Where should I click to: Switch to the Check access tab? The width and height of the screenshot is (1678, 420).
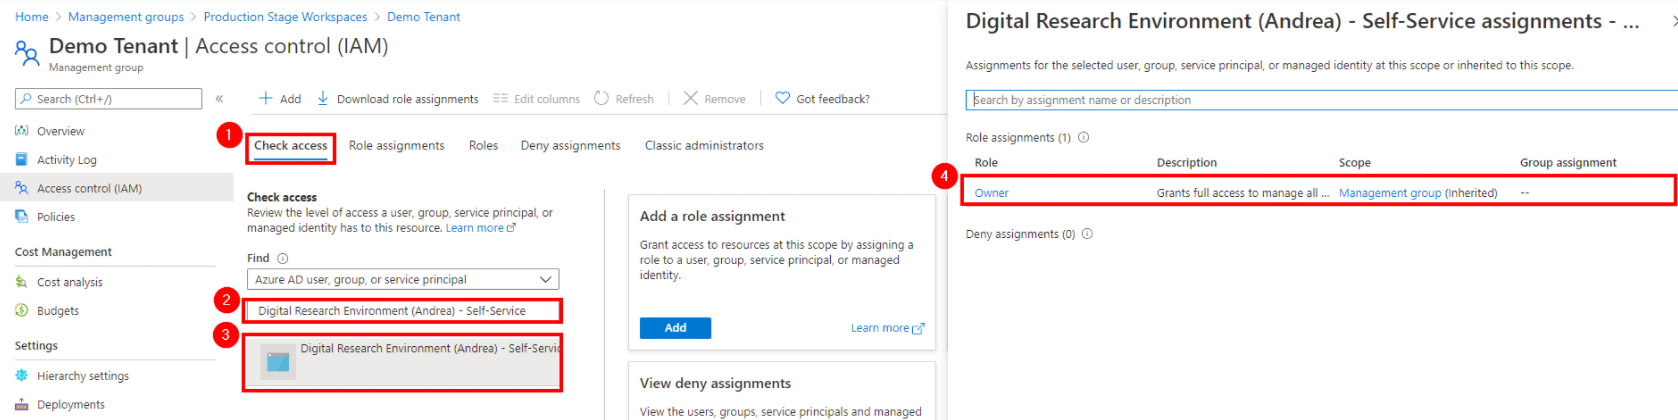pos(290,146)
